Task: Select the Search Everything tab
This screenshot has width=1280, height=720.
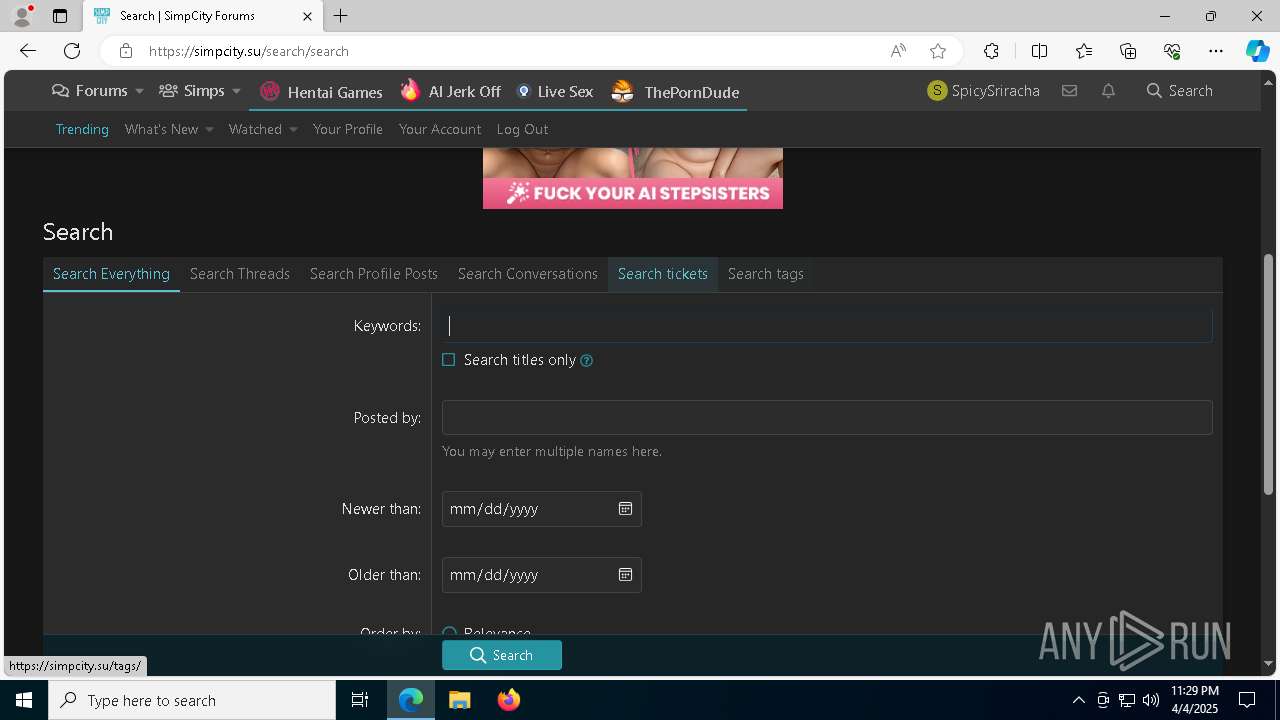Action: coord(111,274)
